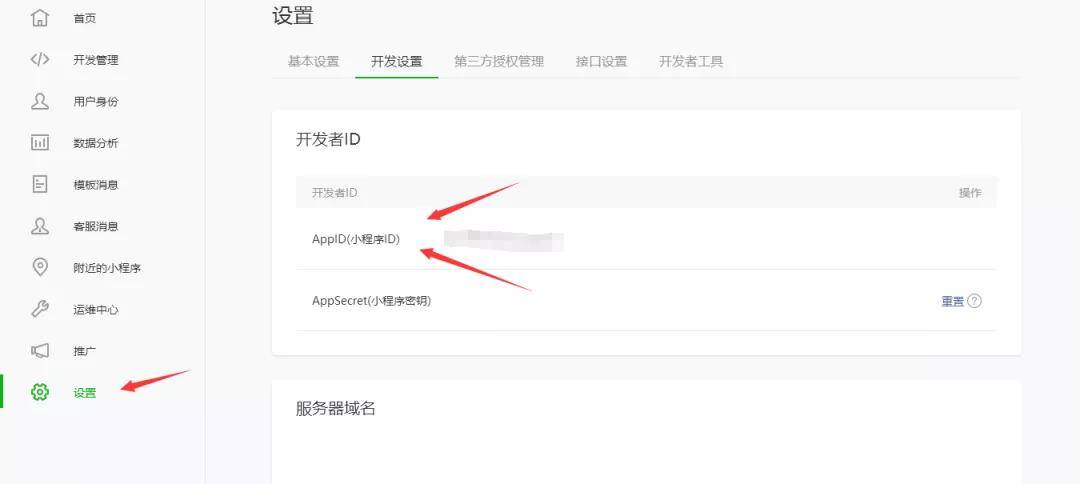
Task: Select 数据分析 text in the sidebar
Action: coord(96,143)
